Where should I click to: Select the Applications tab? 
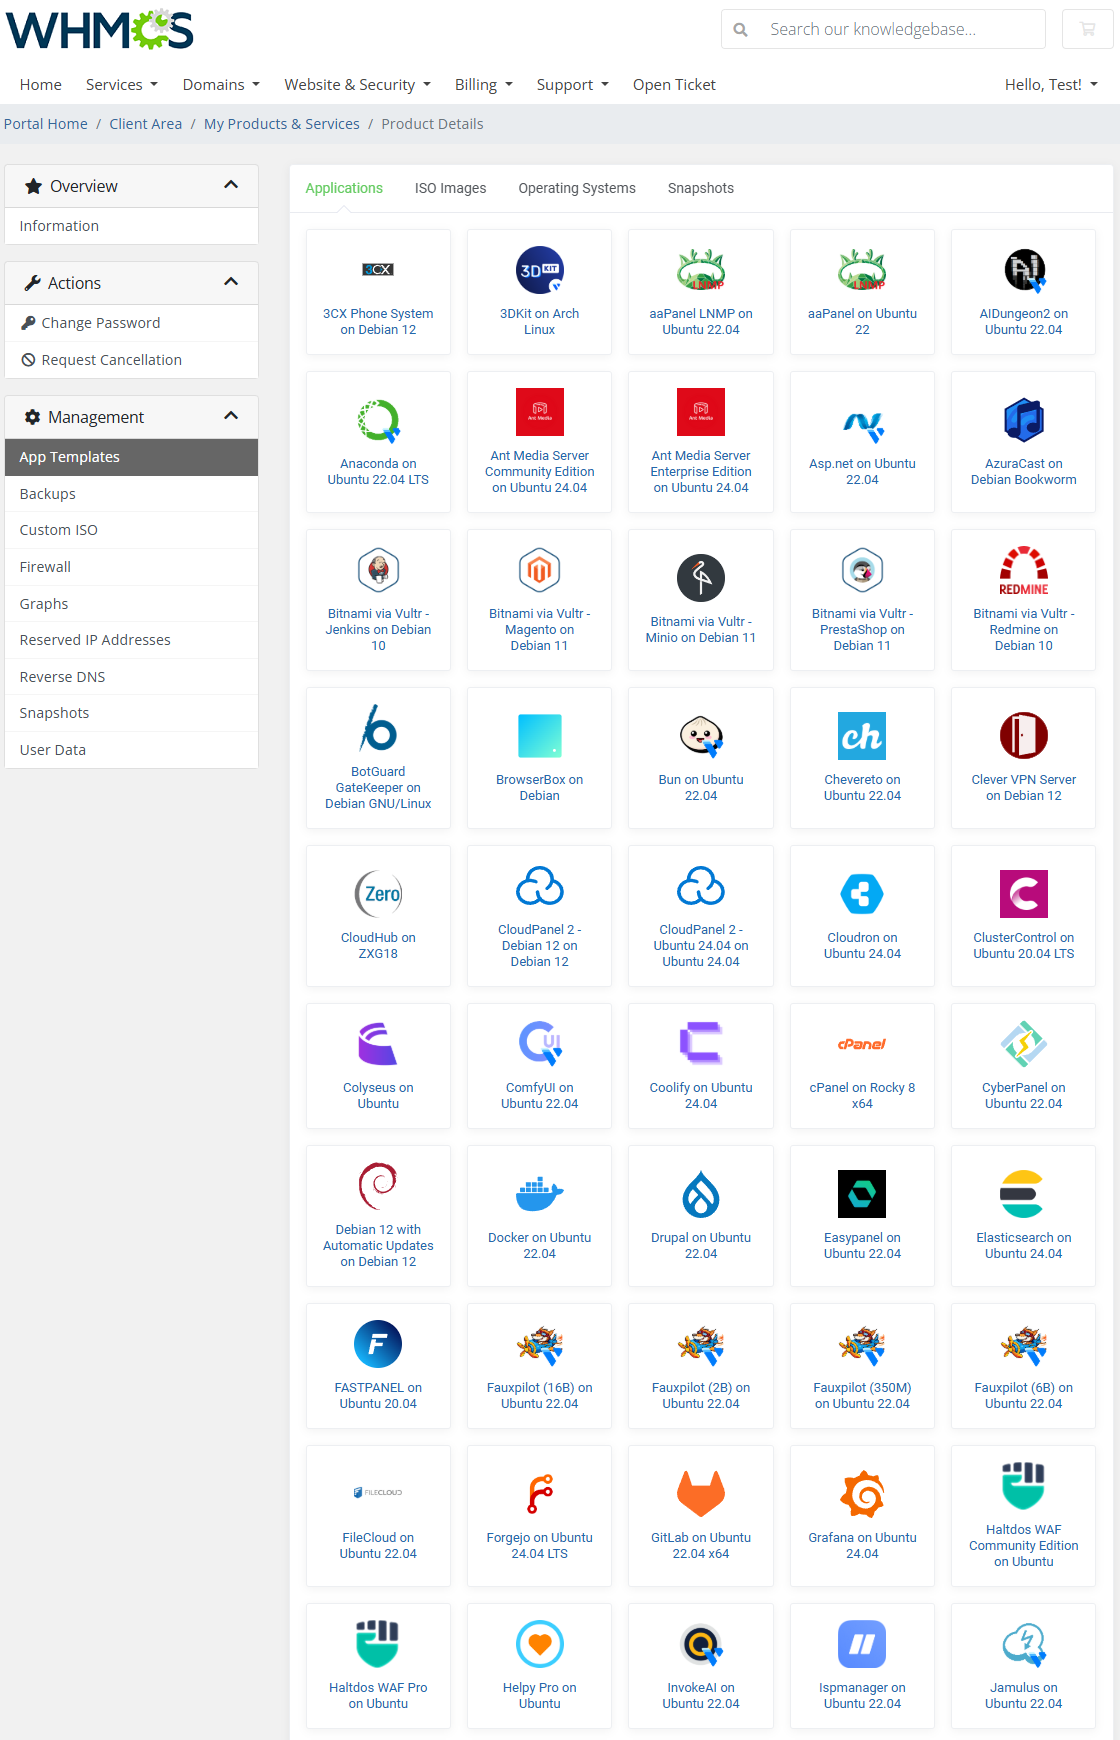344,188
